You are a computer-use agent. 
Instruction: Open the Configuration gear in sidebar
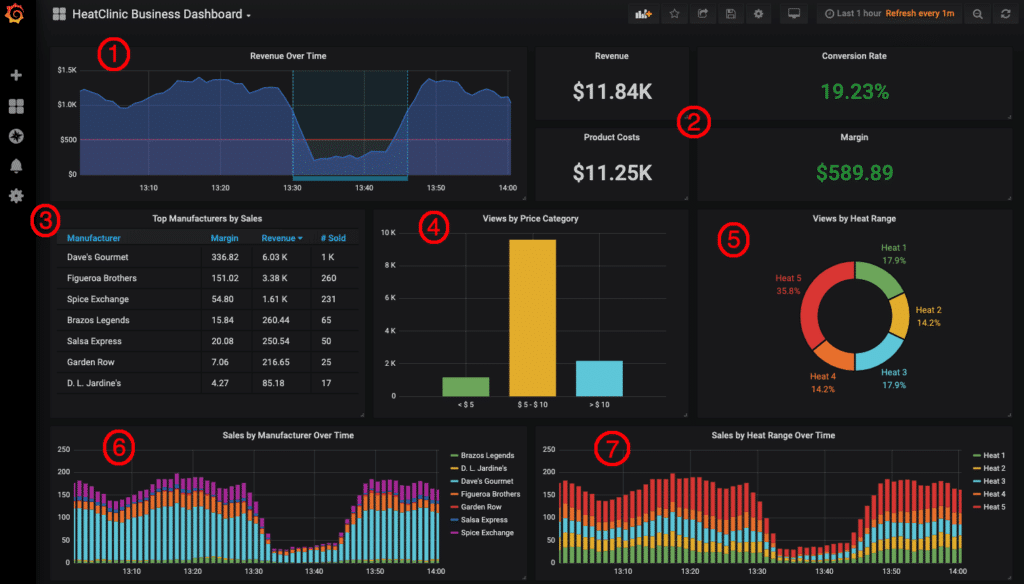(16, 195)
